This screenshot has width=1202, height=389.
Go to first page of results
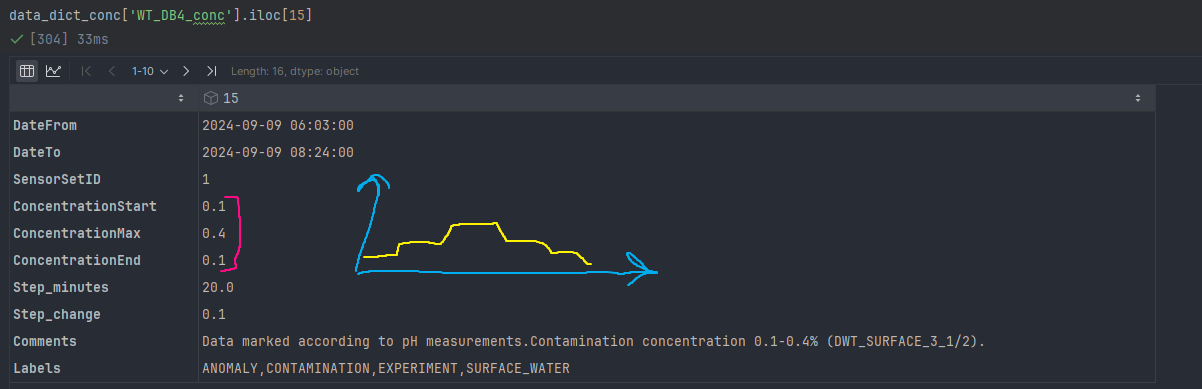coord(86,71)
